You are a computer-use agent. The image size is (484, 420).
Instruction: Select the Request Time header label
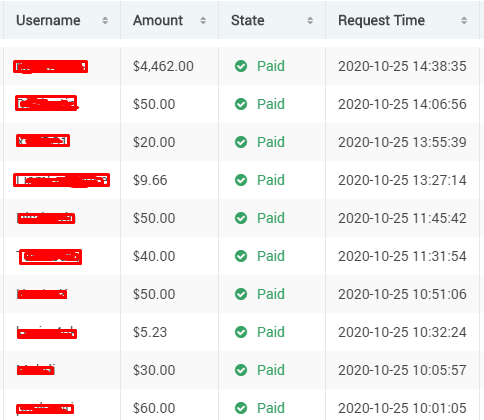point(382,21)
